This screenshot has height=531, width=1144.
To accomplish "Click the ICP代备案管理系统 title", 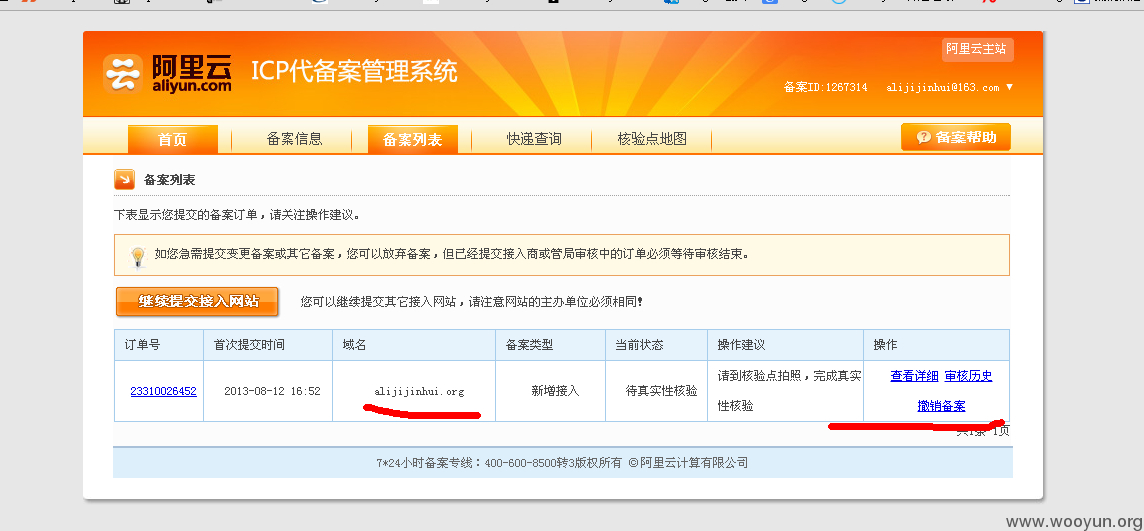I will [x=354, y=71].
